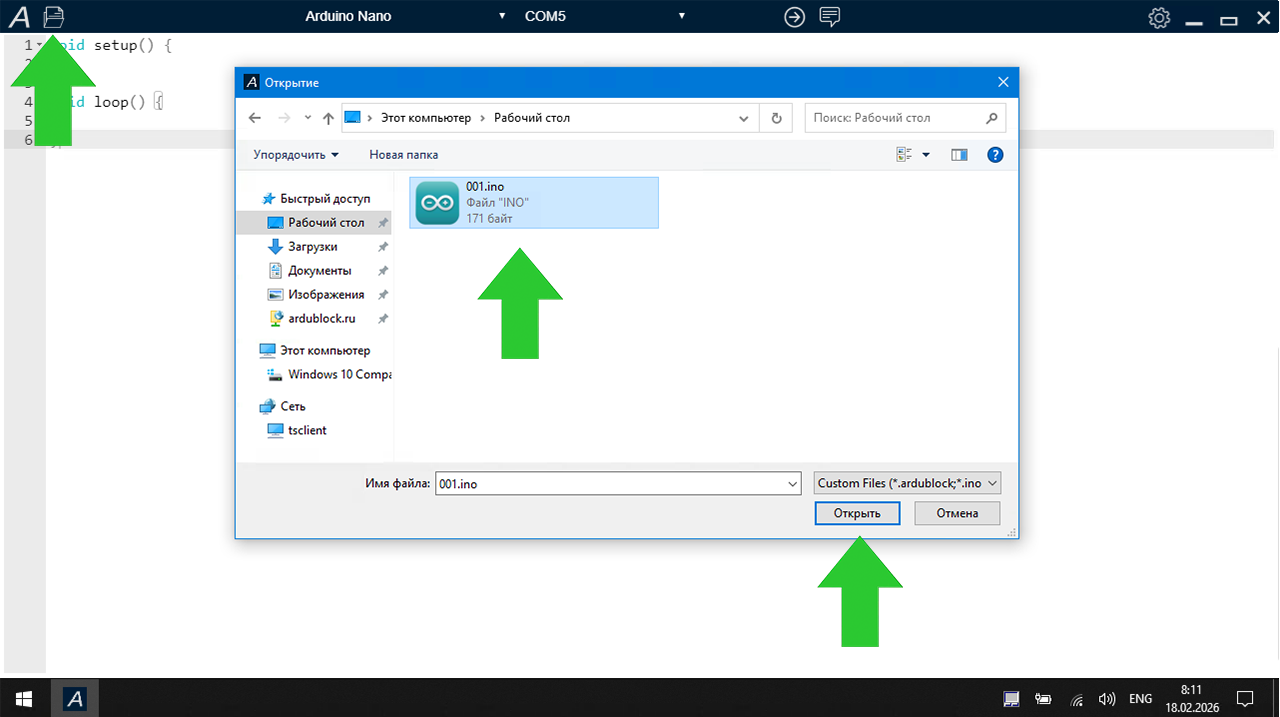Expand the Arduino Nano board dropdown
Image resolution: width=1280 pixels, height=717 pixels.
(502, 16)
